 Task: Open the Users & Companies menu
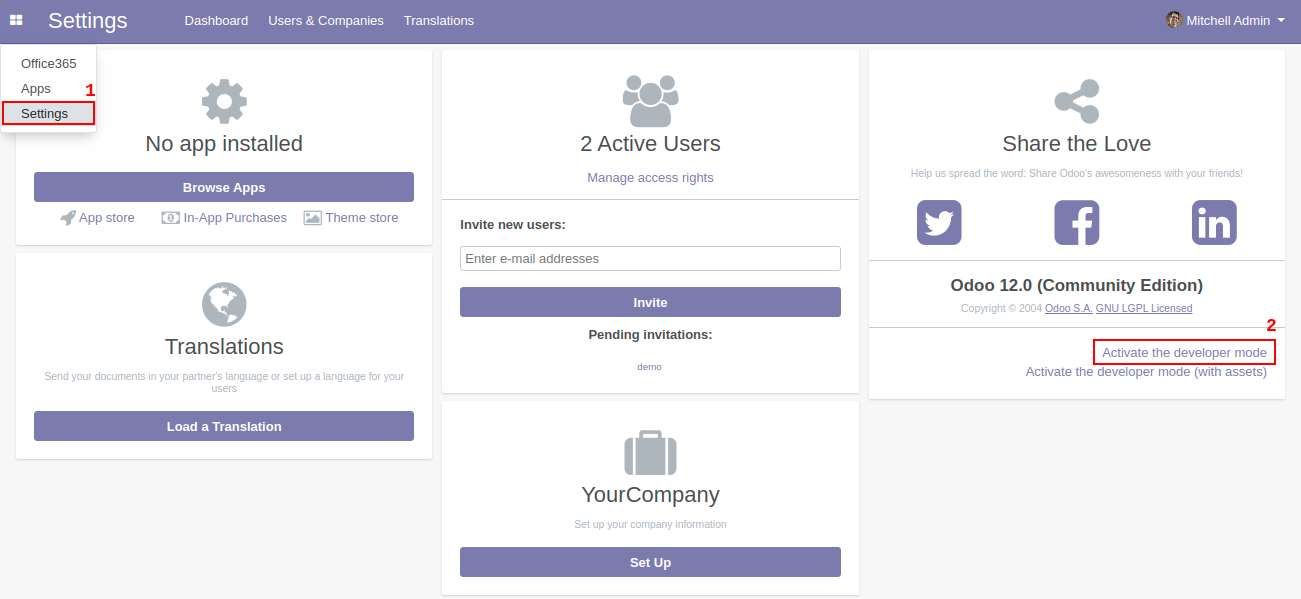[x=325, y=20]
